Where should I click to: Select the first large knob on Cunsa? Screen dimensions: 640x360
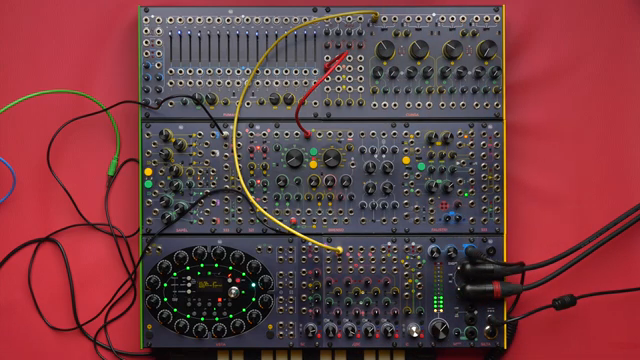pos(385,49)
